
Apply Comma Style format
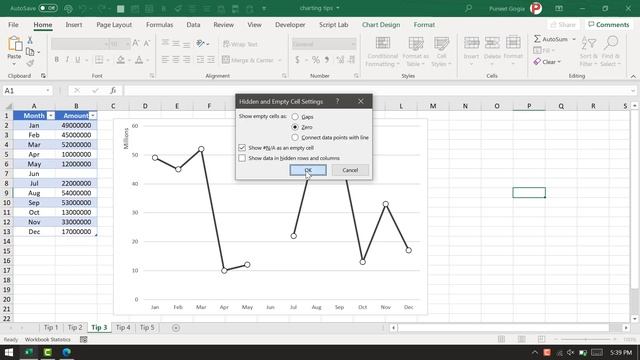pos(327,60)
